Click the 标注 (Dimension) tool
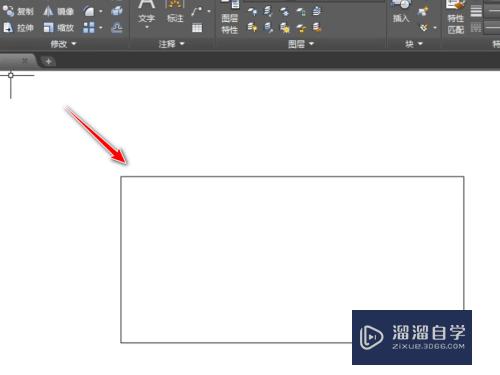Viewport: 500px width, 375px height. (x=175, y=11)
